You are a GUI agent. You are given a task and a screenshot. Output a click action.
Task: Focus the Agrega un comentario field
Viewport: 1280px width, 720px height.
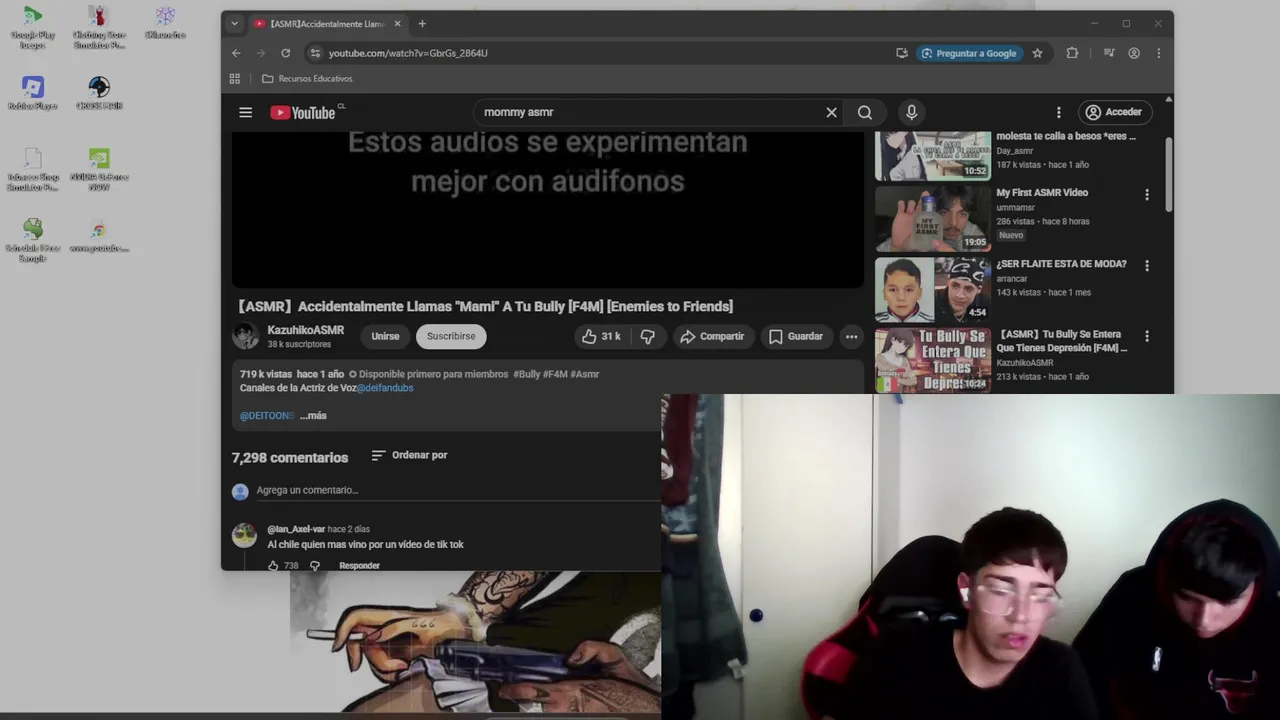456,490
